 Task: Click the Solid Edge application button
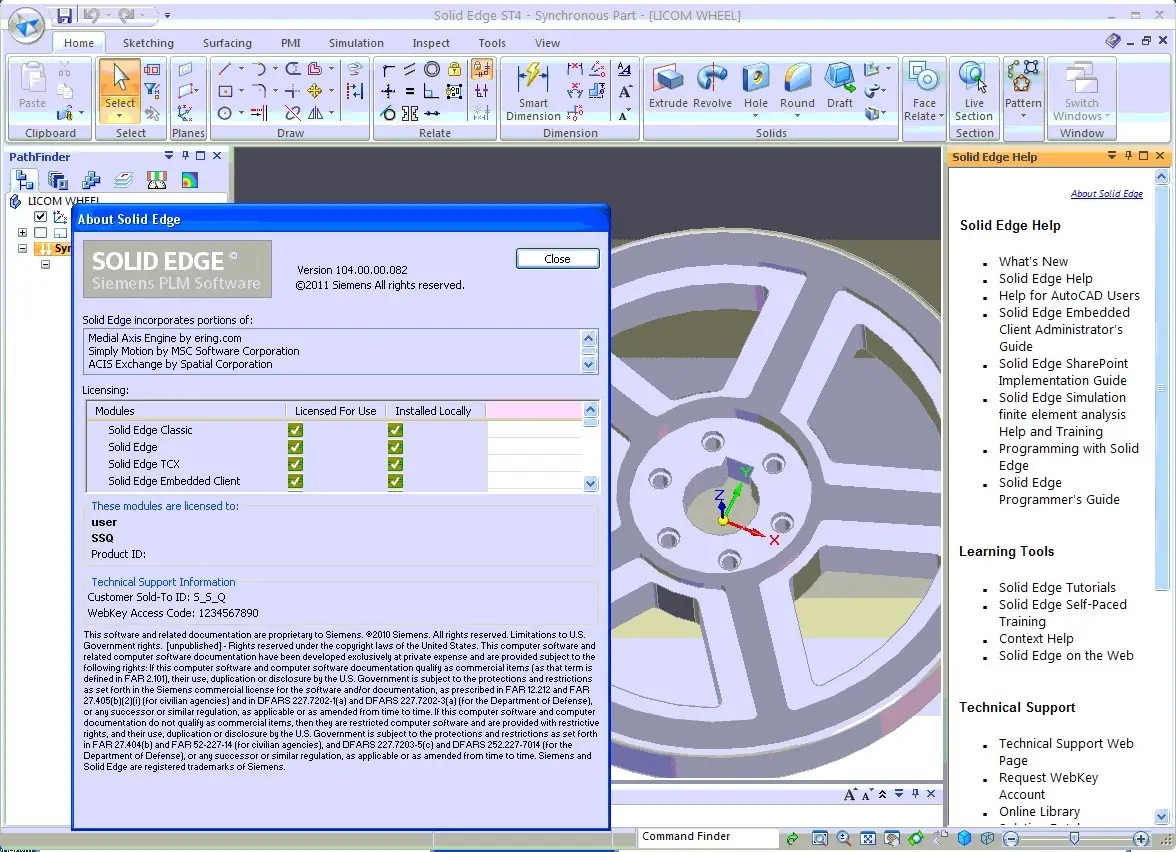26,27
